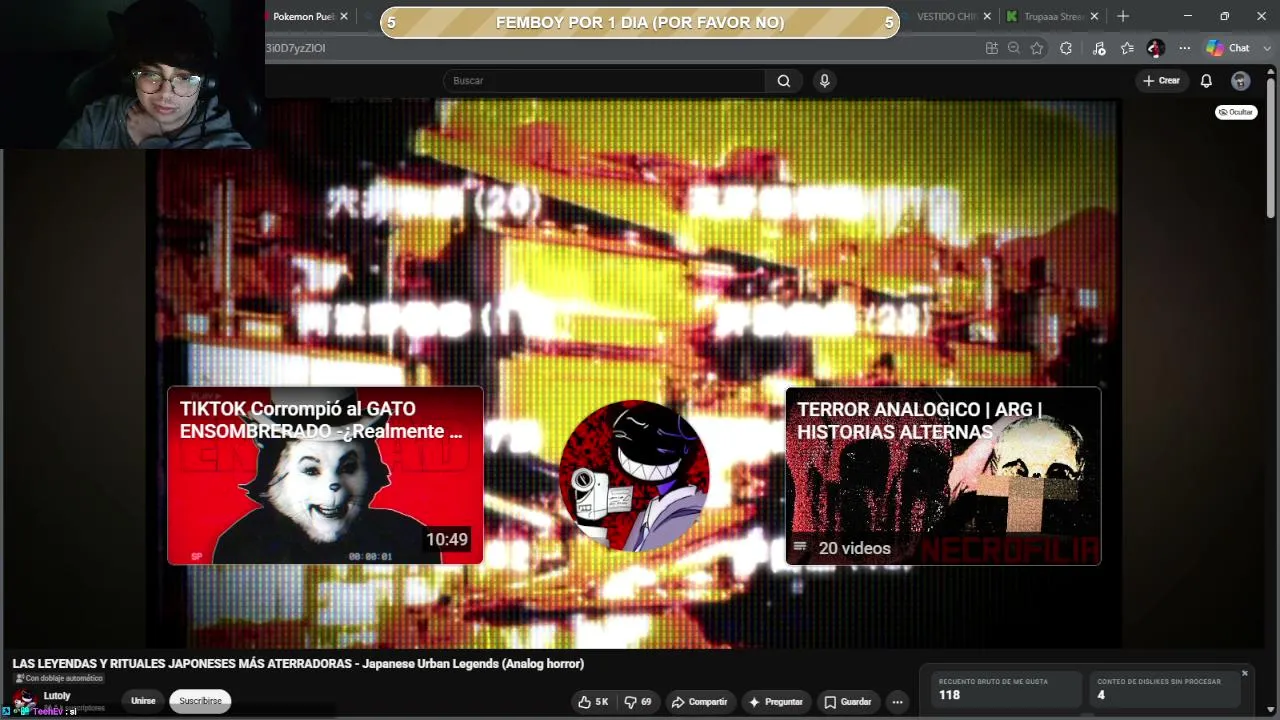Viewport: 1280px width, 720px height.
Task: Click the video title LAS LEYENDAS Y RITUALES
Action: [298, 664]
